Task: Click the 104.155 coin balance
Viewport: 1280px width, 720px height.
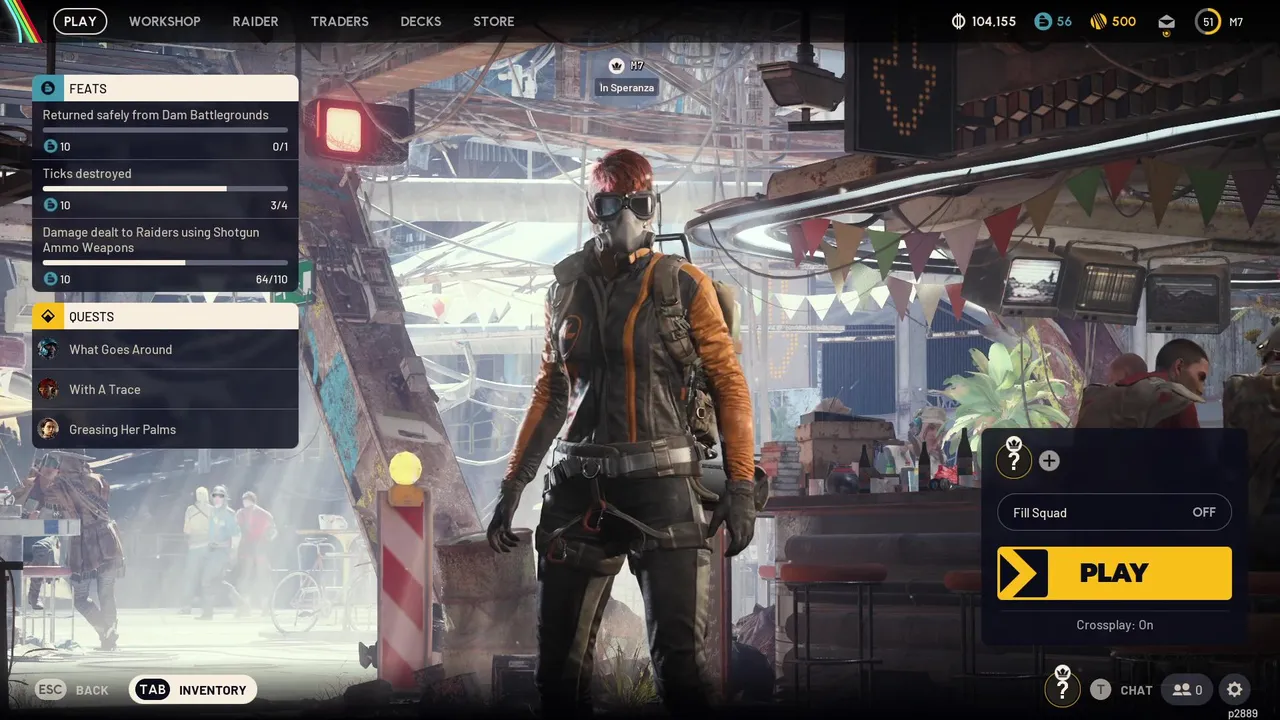Action: point(993,21)
